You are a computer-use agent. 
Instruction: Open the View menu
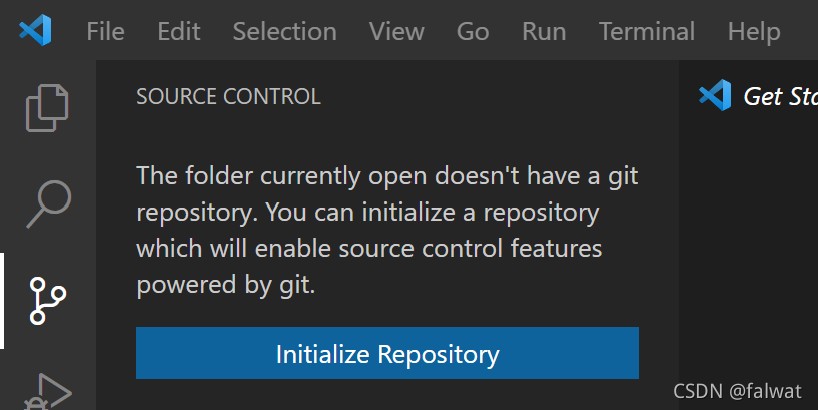(x=396, y=31)
